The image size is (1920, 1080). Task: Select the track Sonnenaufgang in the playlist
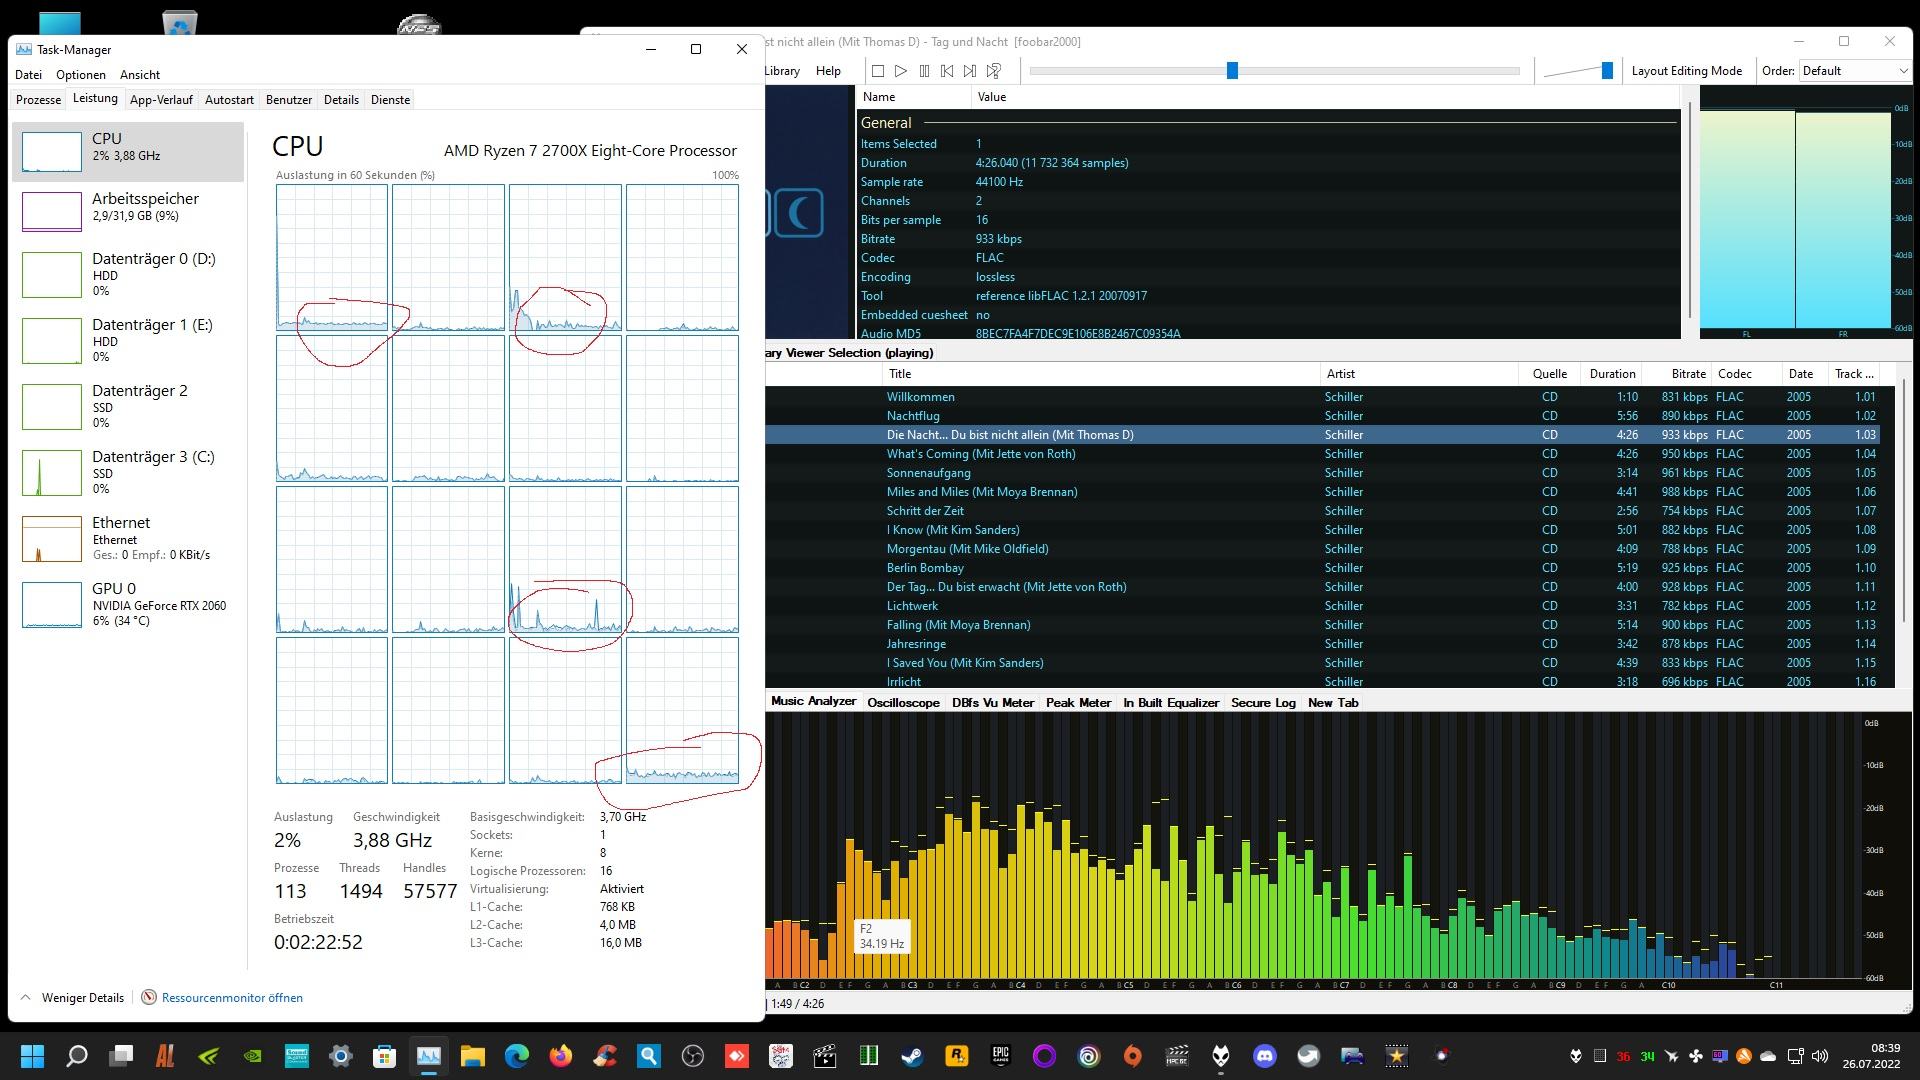coord(1322,473)
